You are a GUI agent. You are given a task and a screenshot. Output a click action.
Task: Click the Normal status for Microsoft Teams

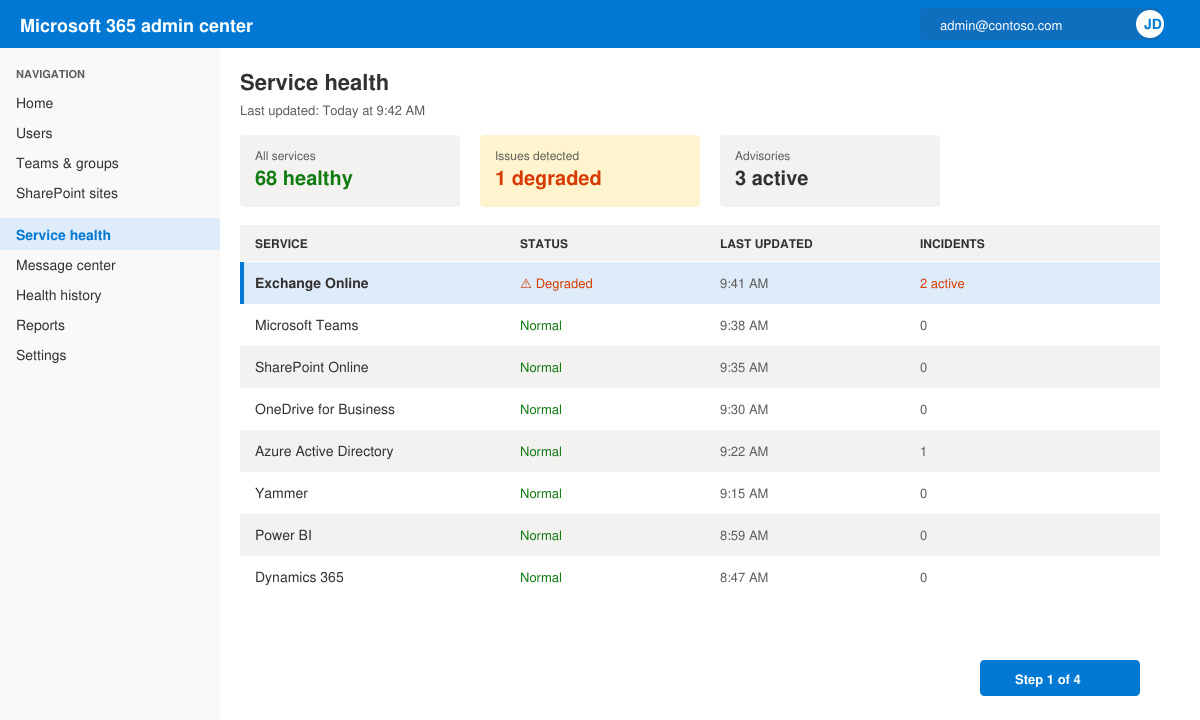point(541,326)
